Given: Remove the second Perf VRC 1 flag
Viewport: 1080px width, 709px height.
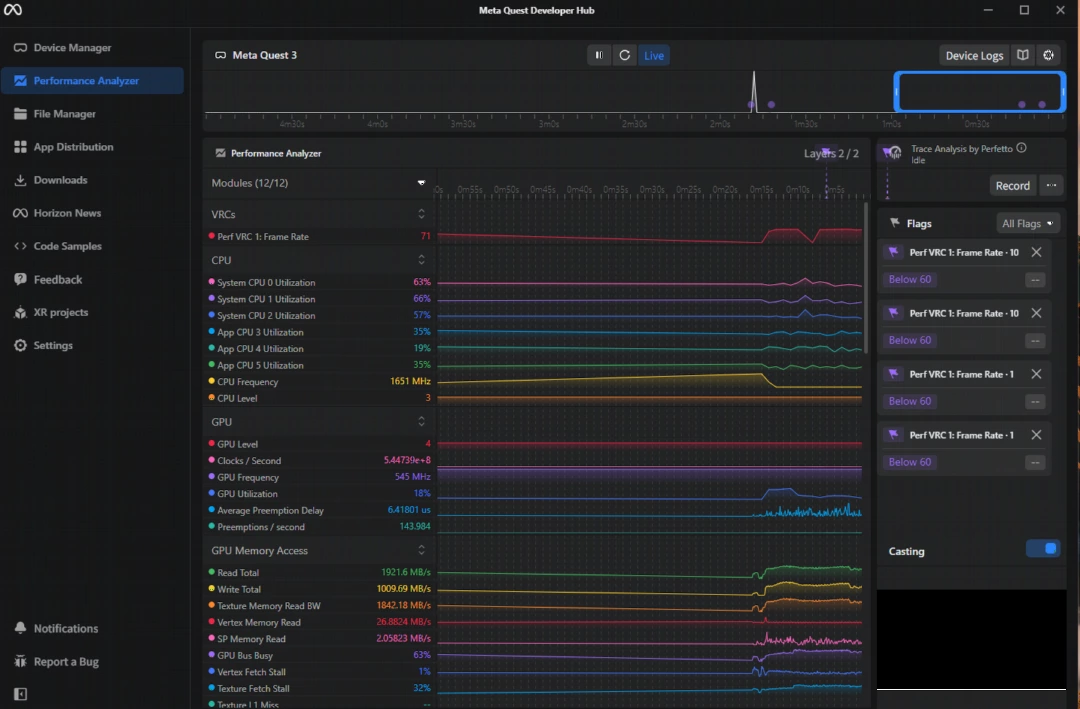Looking at the screenshot, I should point(1036,313).
